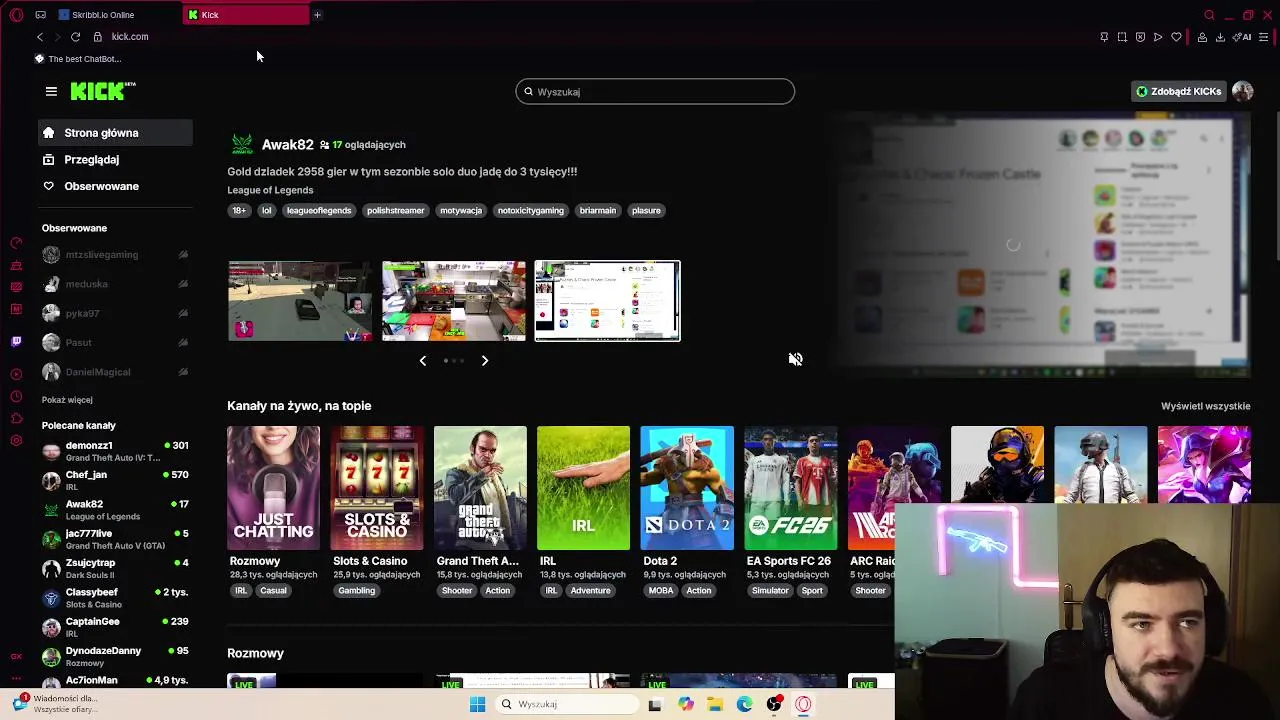Reload the kick.com page

75,37
